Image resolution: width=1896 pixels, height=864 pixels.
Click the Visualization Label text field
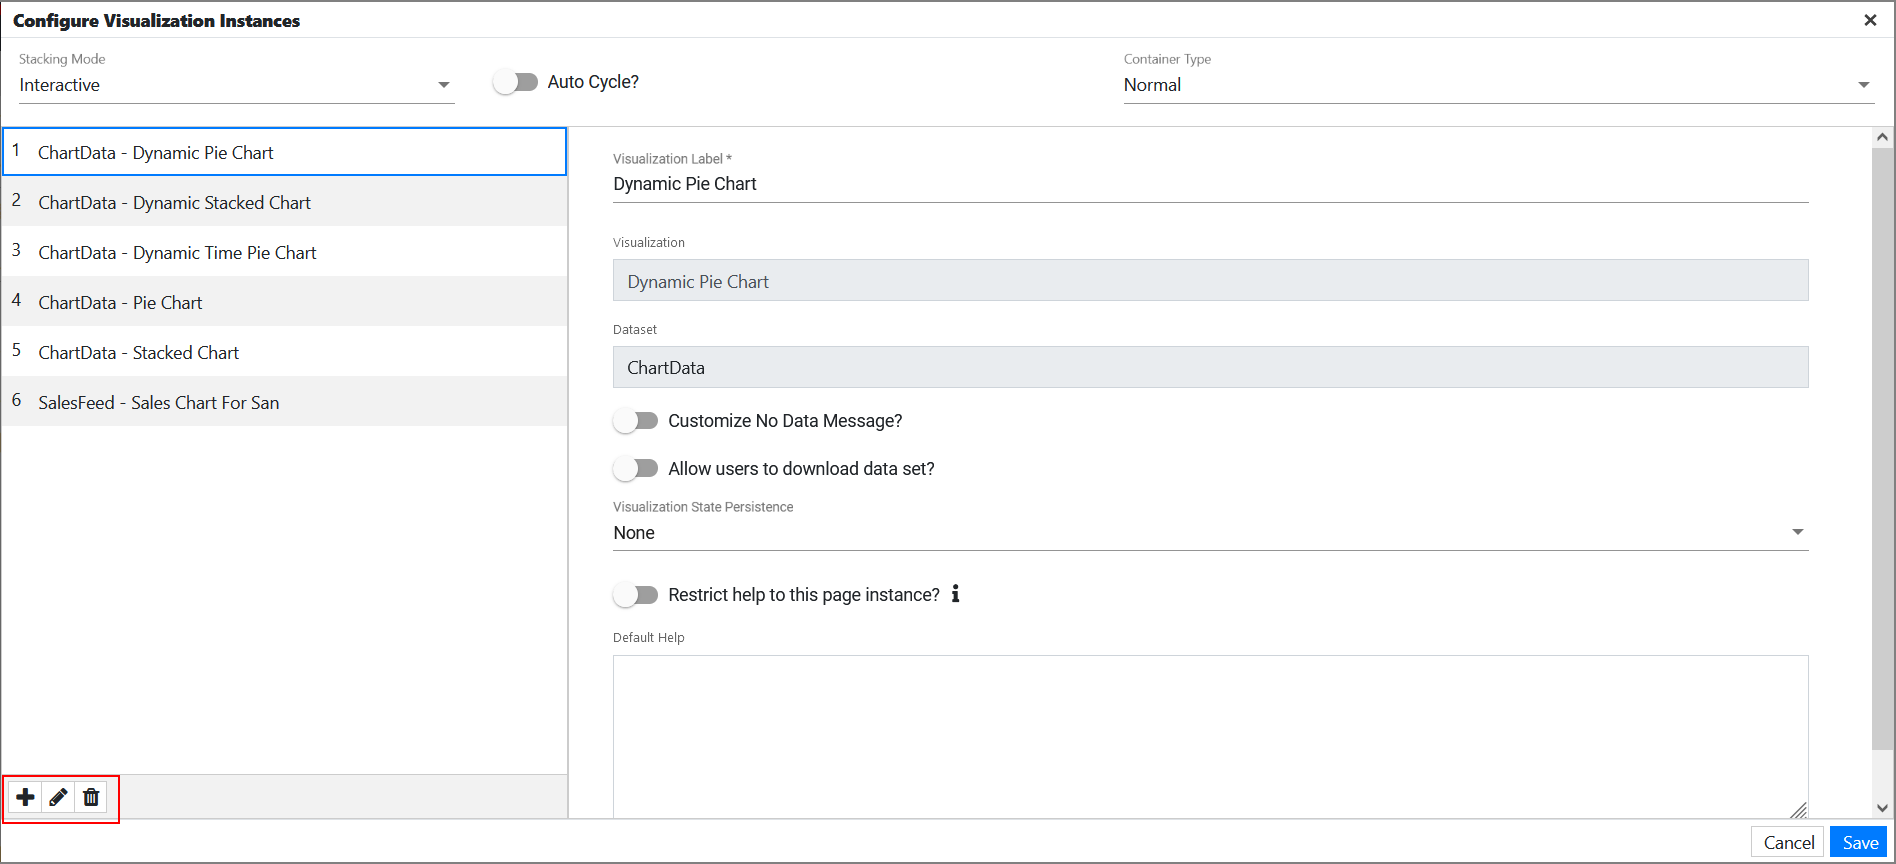coord(1210,184)
